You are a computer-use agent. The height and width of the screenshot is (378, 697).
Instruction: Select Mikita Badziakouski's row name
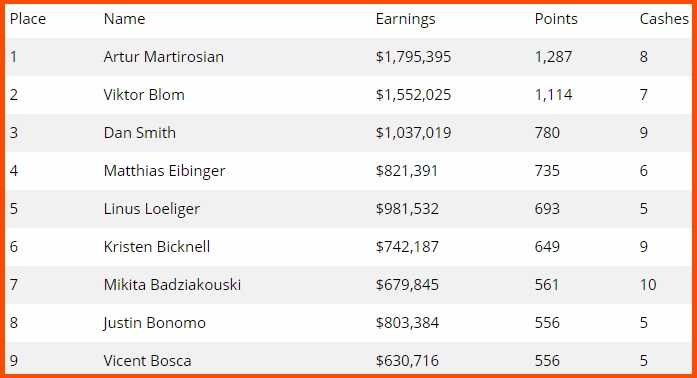(x=172, y=285)
